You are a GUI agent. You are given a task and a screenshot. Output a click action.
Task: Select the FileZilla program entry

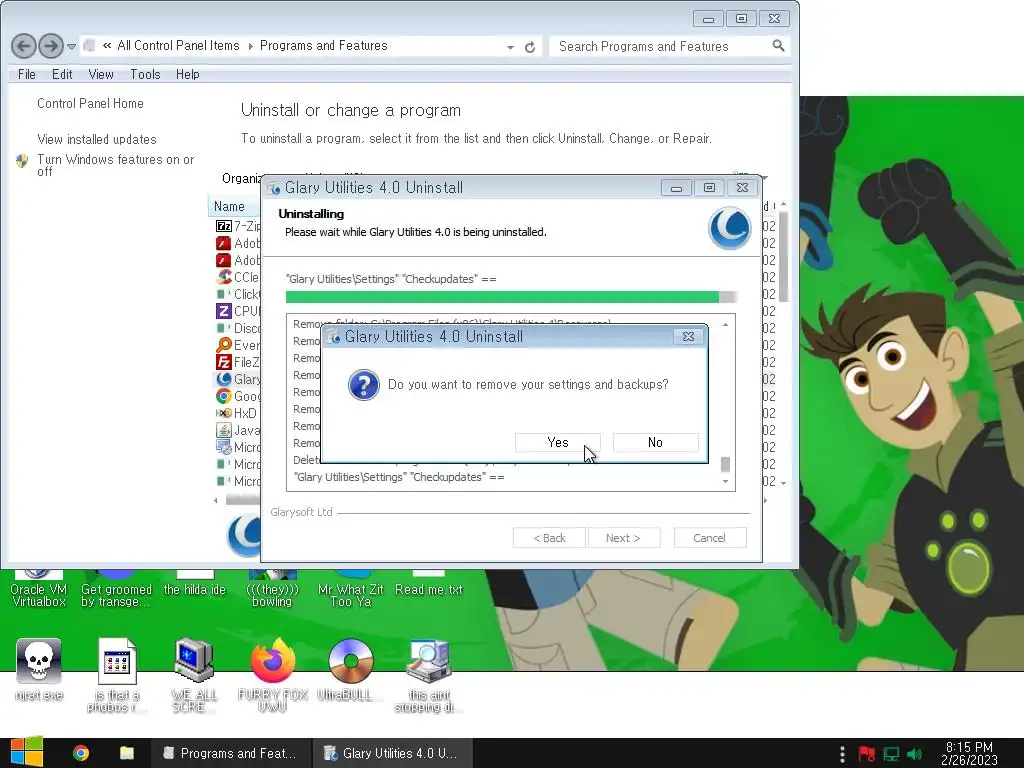[238, 362]
